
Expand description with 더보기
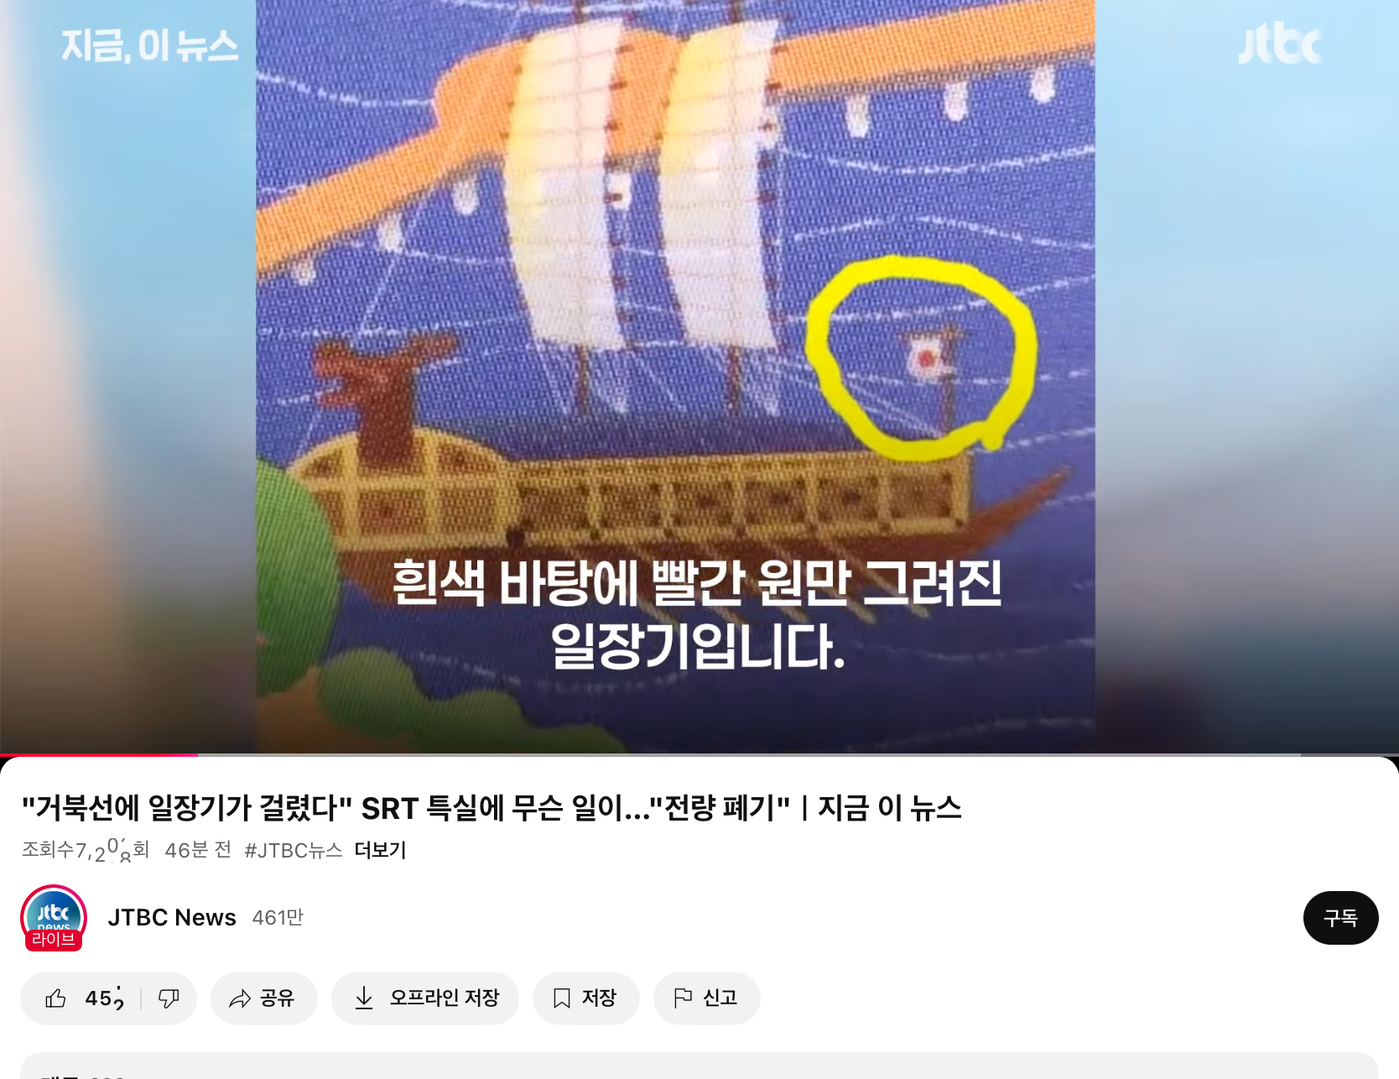click(x=380, y=850)
